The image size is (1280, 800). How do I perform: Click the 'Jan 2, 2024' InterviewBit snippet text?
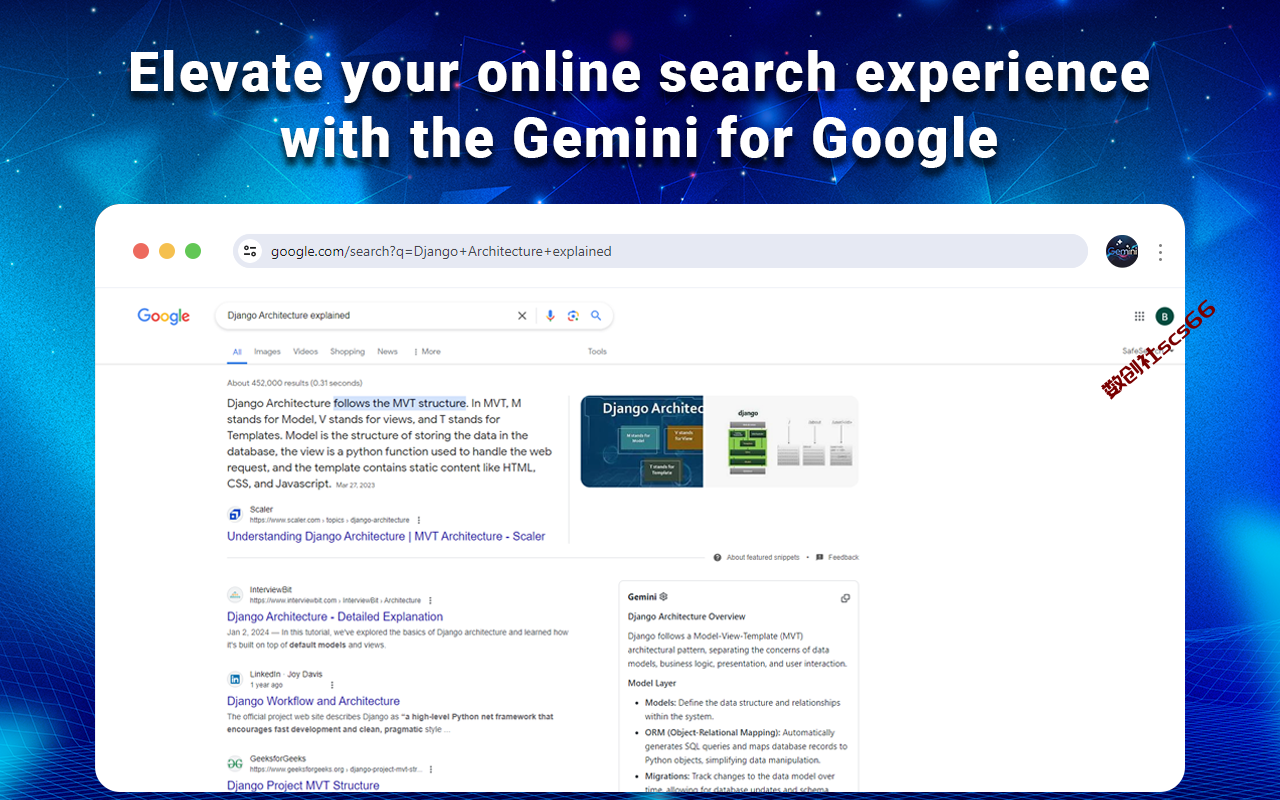398,639
